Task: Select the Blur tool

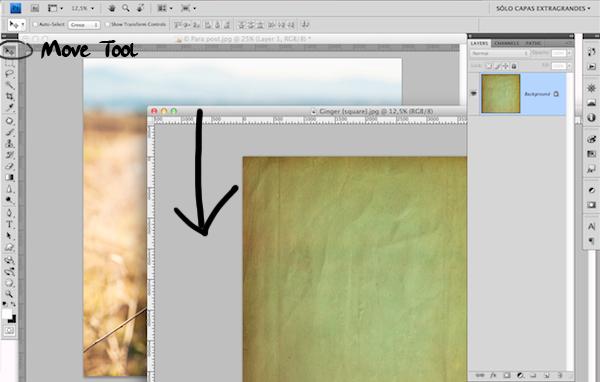Action: click(x=10, y=189)
